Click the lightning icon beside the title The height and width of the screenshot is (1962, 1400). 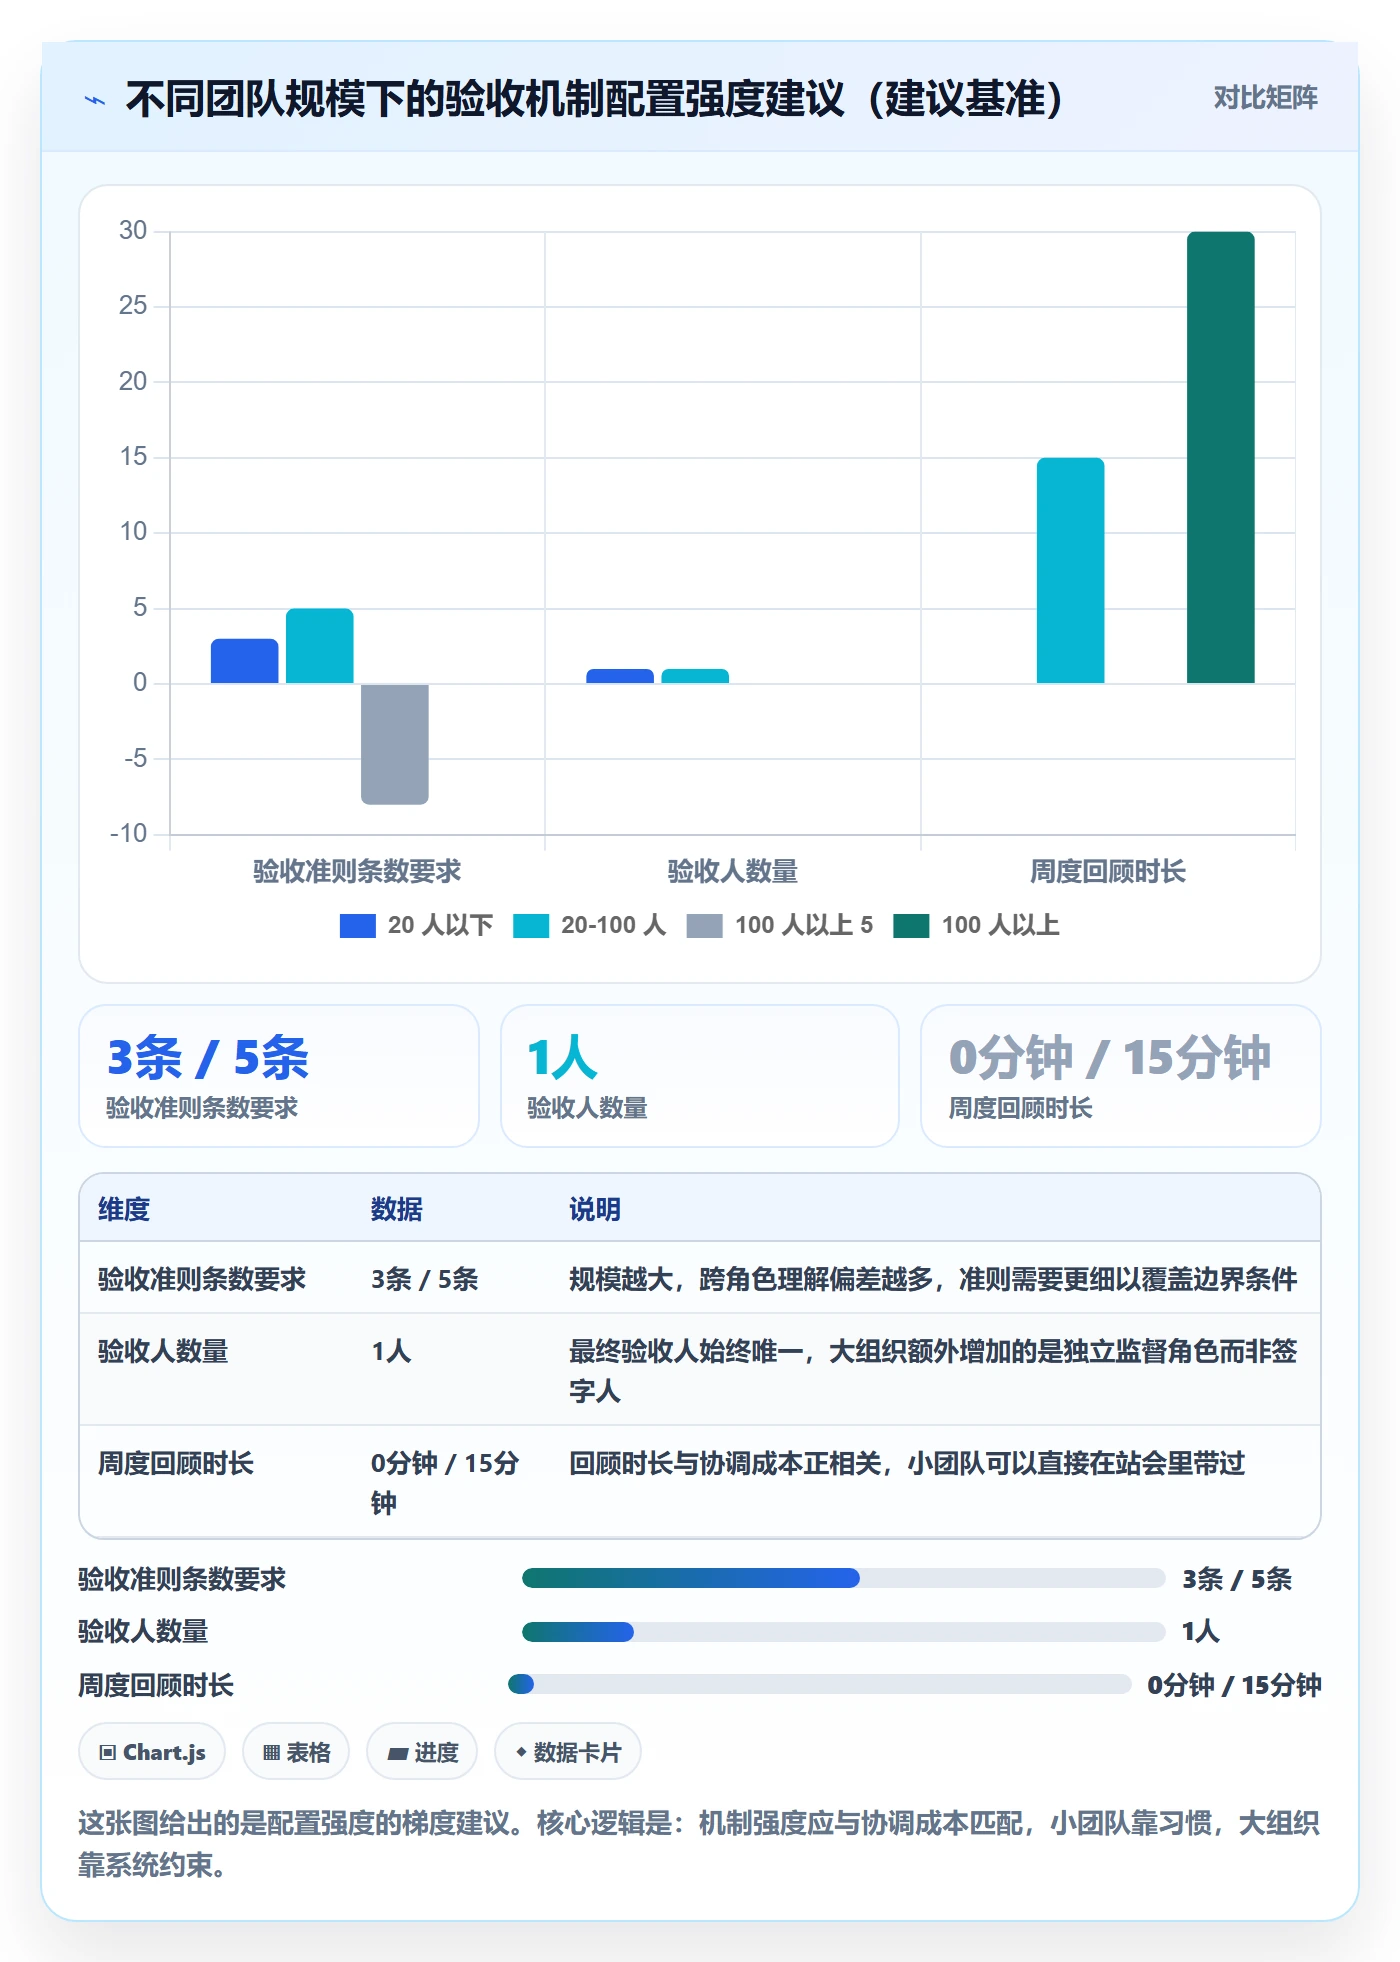[x=95, y=99]
